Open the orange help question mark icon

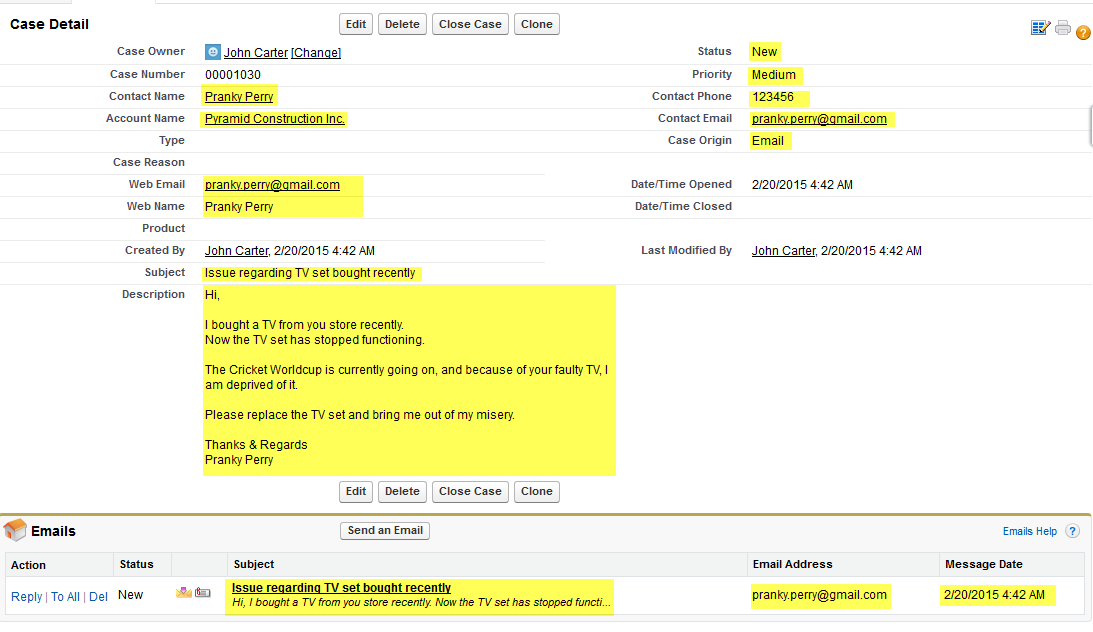1083,32
